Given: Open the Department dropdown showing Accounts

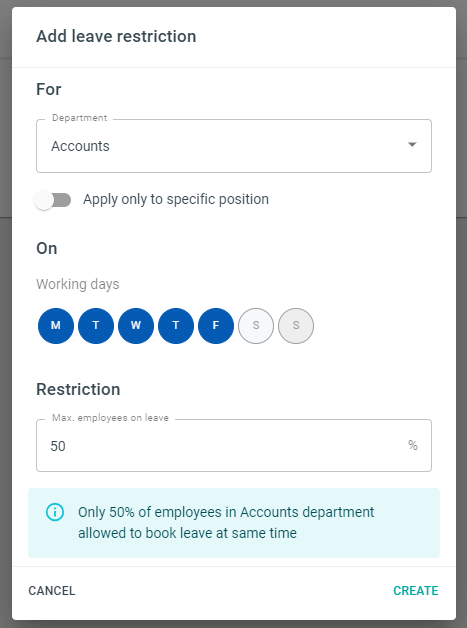Looking at the screenshot, I should (234, 146).
